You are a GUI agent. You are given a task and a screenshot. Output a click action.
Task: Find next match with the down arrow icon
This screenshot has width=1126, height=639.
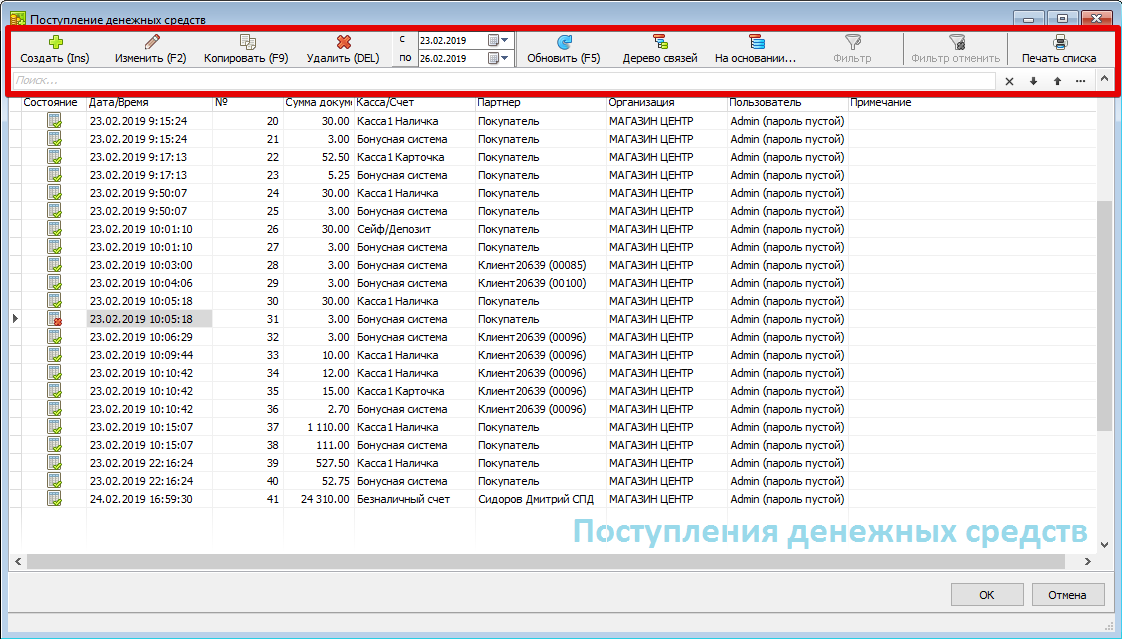1033,81
